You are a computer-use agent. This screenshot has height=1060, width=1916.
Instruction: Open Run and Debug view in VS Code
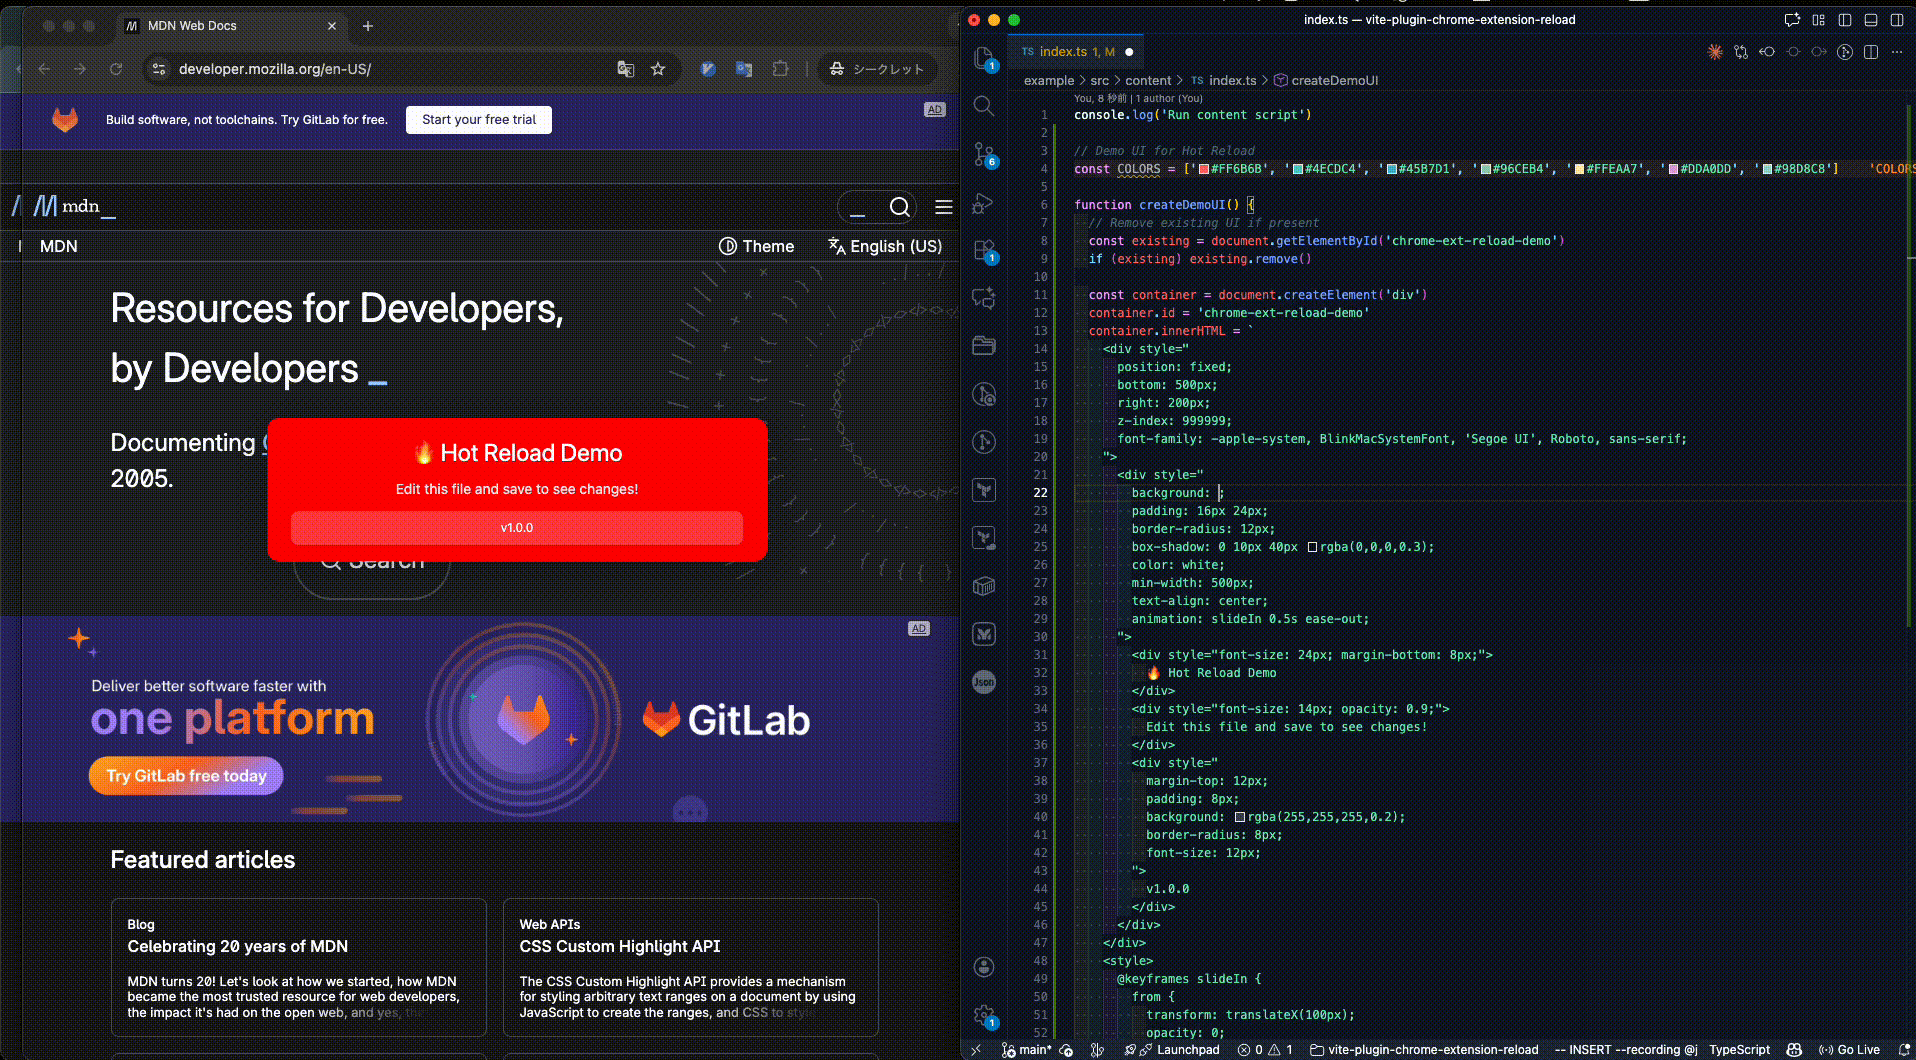[984, 203]
